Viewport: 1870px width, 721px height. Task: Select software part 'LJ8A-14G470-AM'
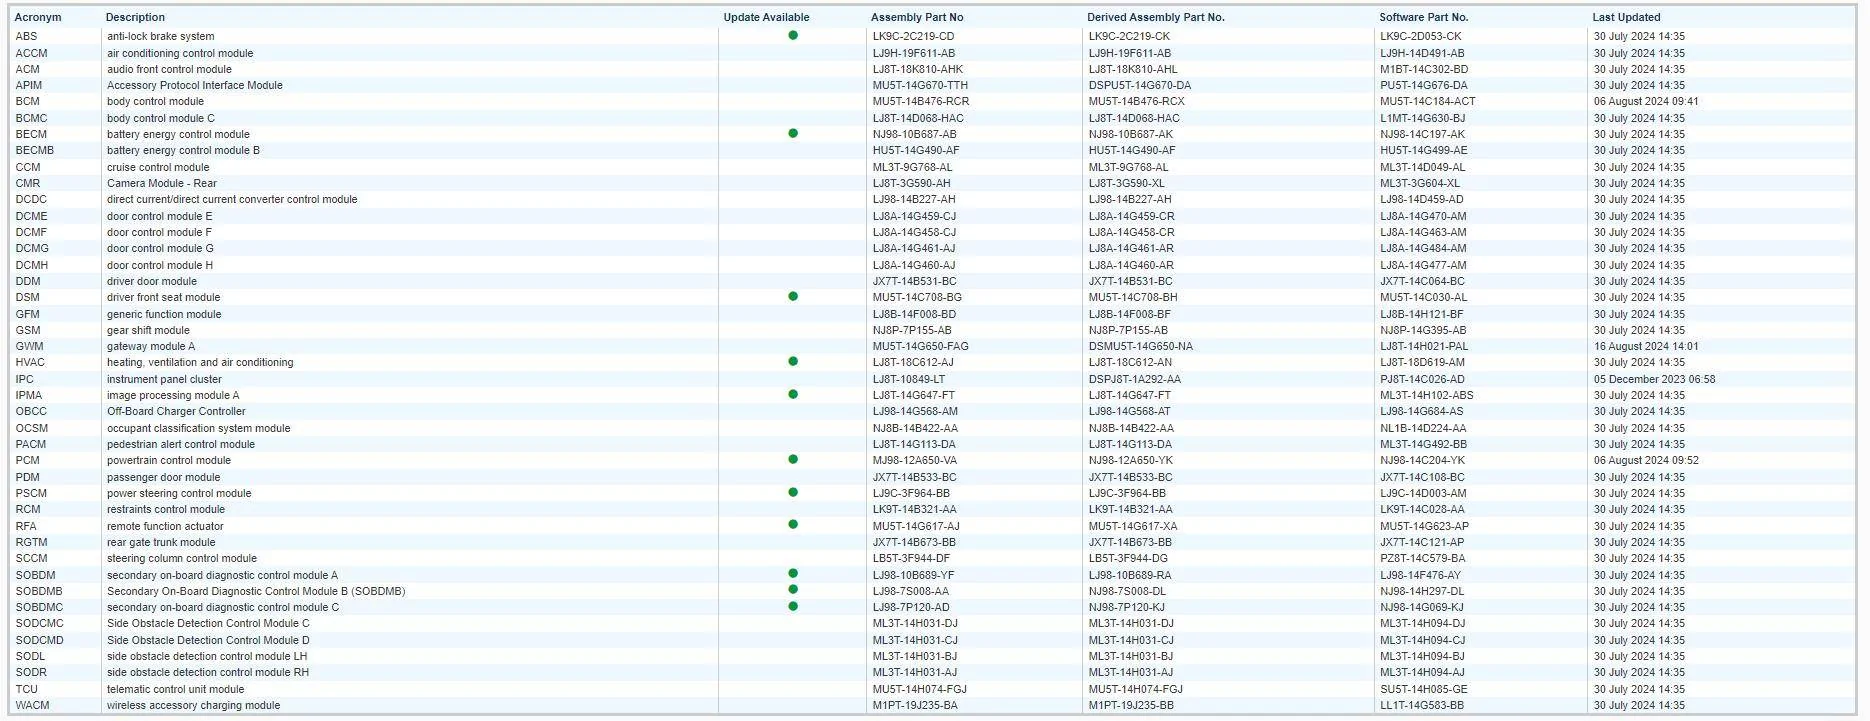coord(1423,216)
